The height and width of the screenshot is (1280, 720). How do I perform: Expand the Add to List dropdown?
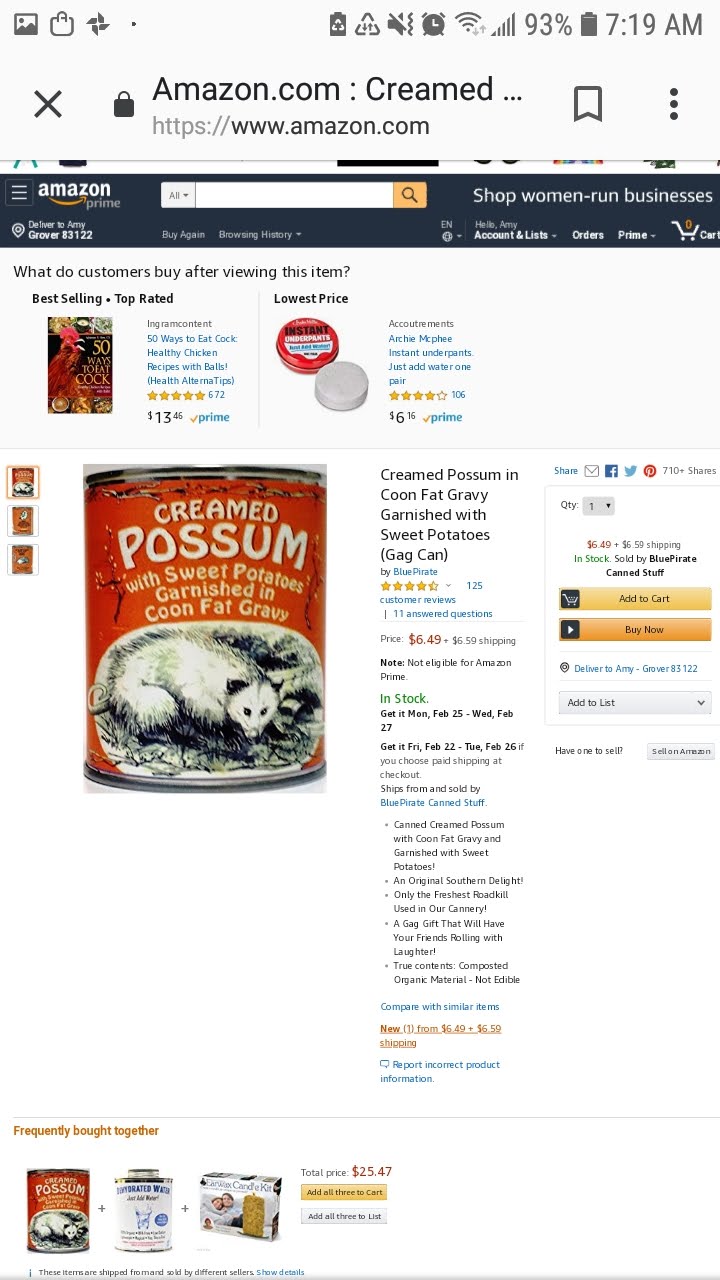(635, 703)
